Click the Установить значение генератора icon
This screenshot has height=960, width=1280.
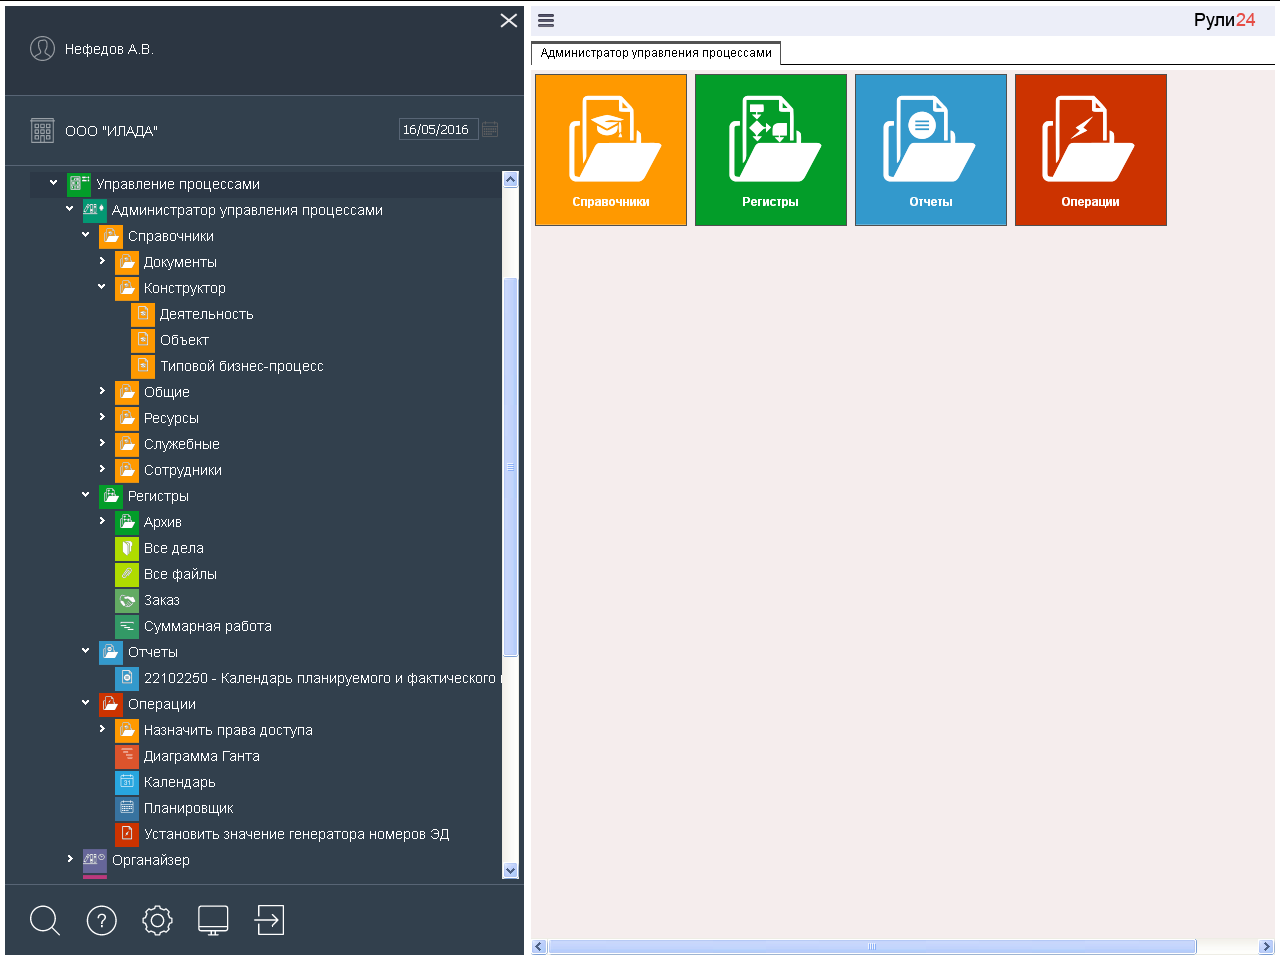127,834
